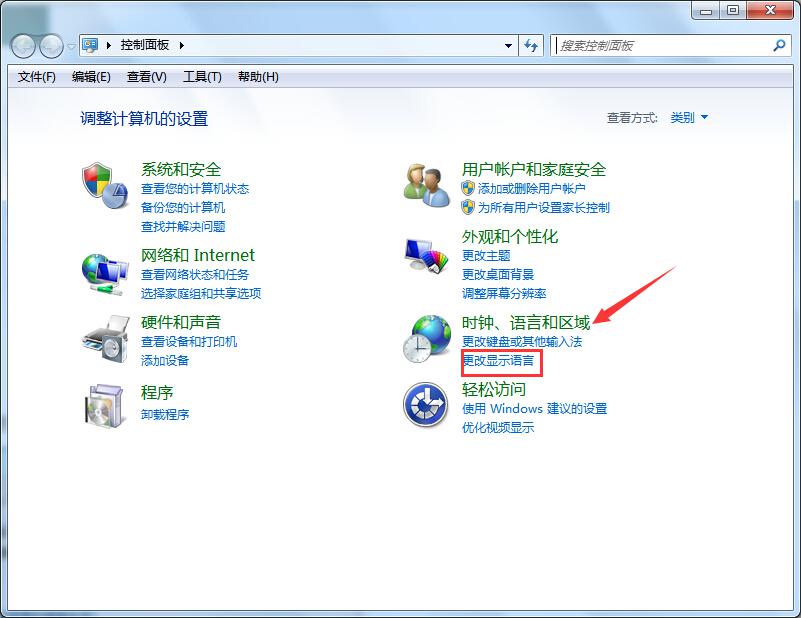Maximize the Control Panel window
Image resolution: width=801 pixels, height=618 pixels.
733,10
